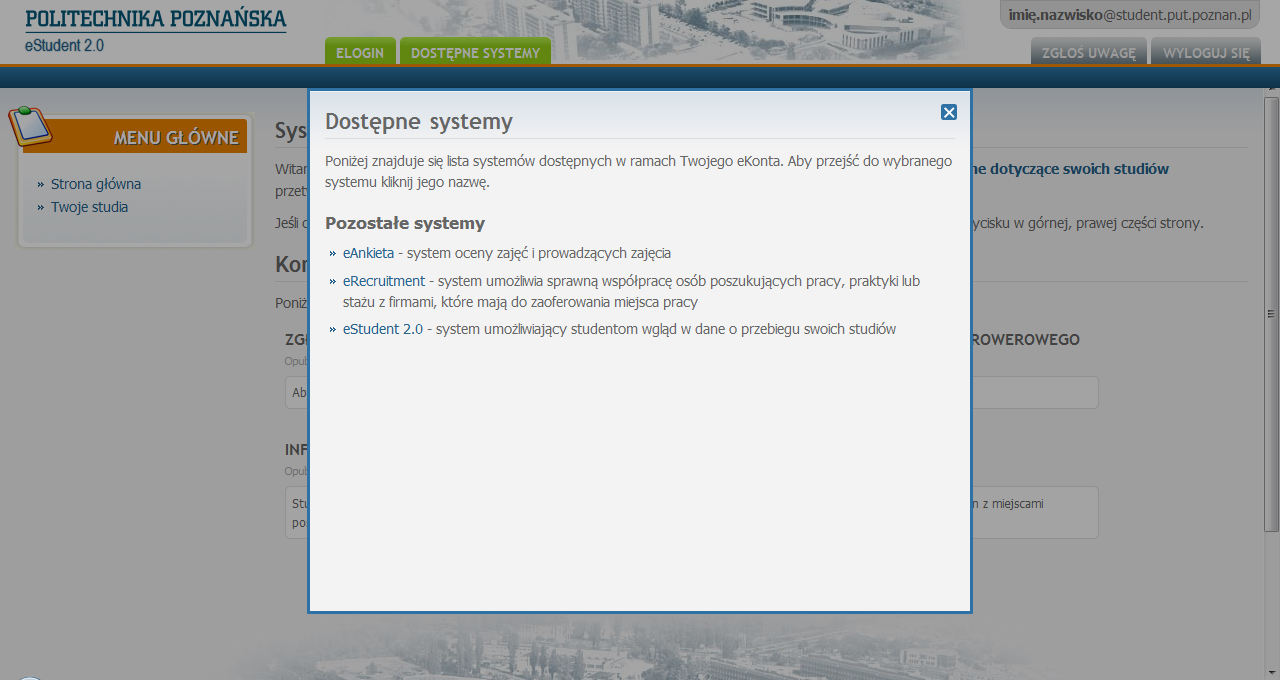Log out with WYLOGUJ SIĘ button
This screenshot has width=1280, height=680.
(1206, 52)
